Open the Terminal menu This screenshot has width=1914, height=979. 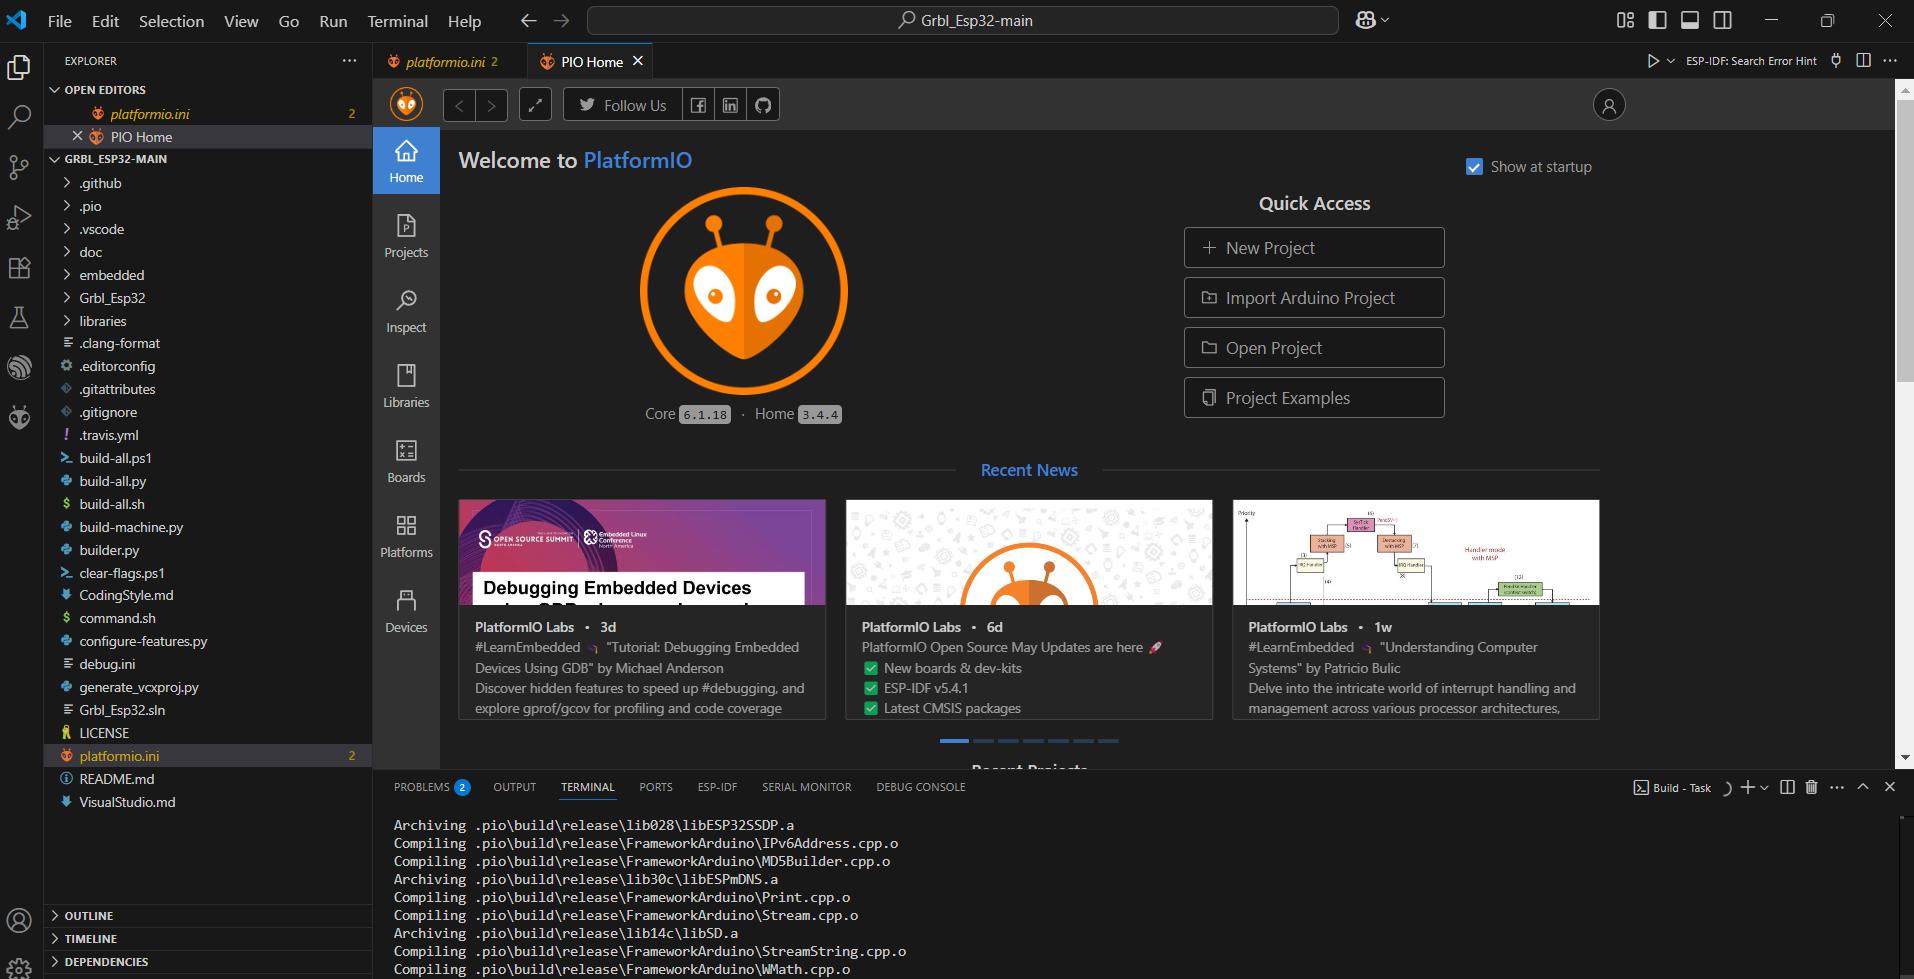coord(397,21)
